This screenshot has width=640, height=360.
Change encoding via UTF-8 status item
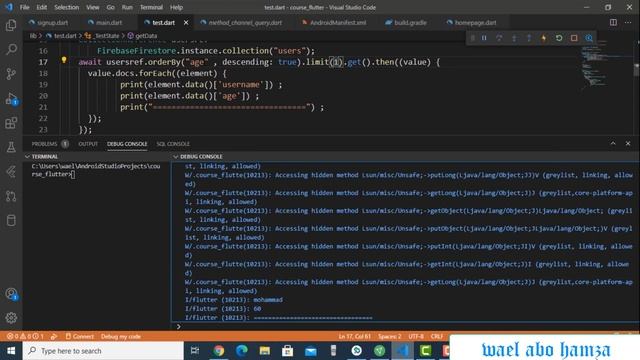coord(416,336)
